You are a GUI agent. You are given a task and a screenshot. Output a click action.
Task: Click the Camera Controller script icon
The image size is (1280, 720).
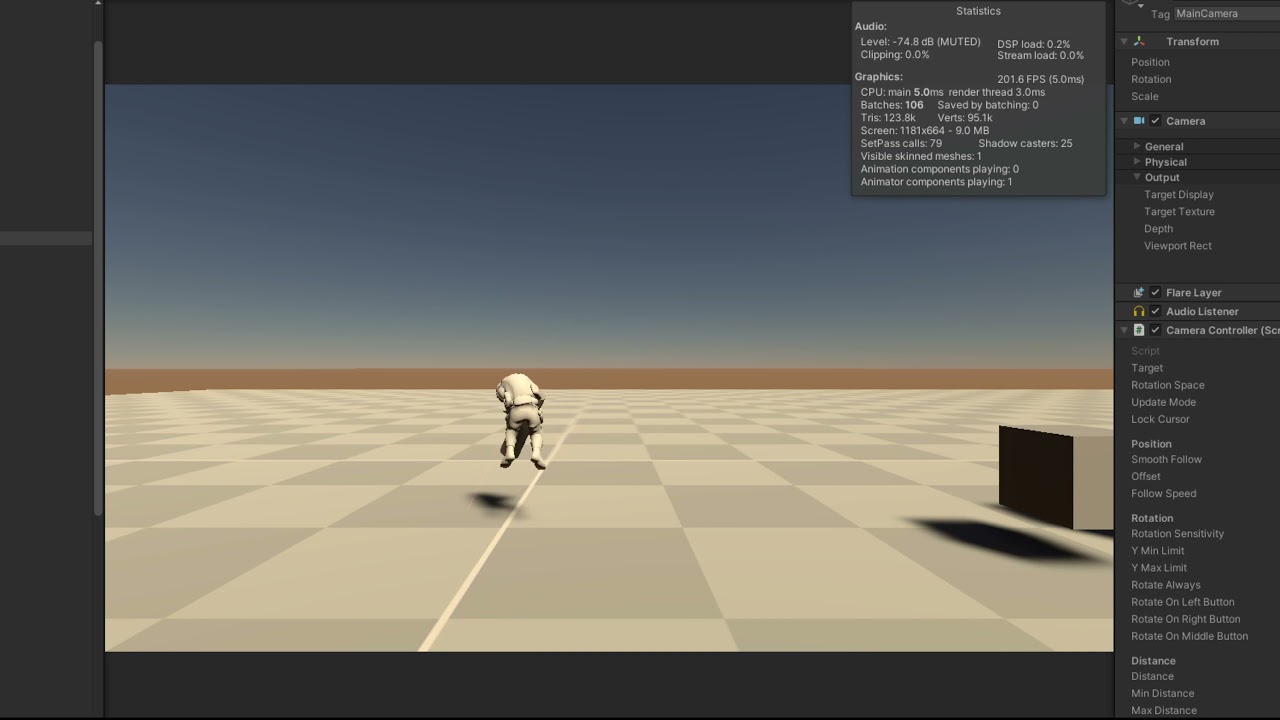[1139, 331]
